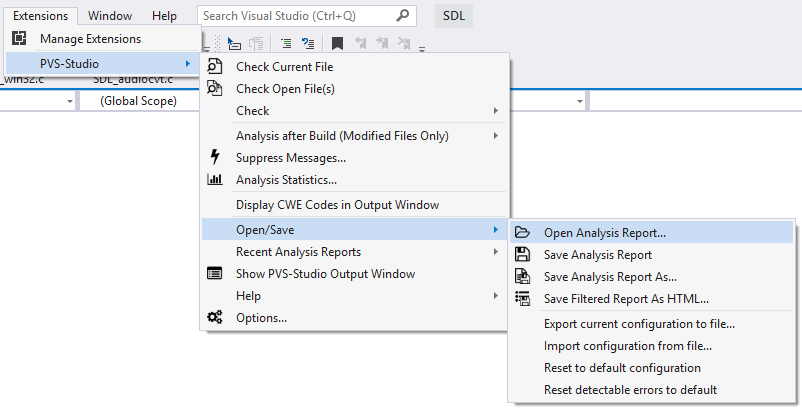Click the Options gears icon
802x409 pixels.
tap(215, 317)
